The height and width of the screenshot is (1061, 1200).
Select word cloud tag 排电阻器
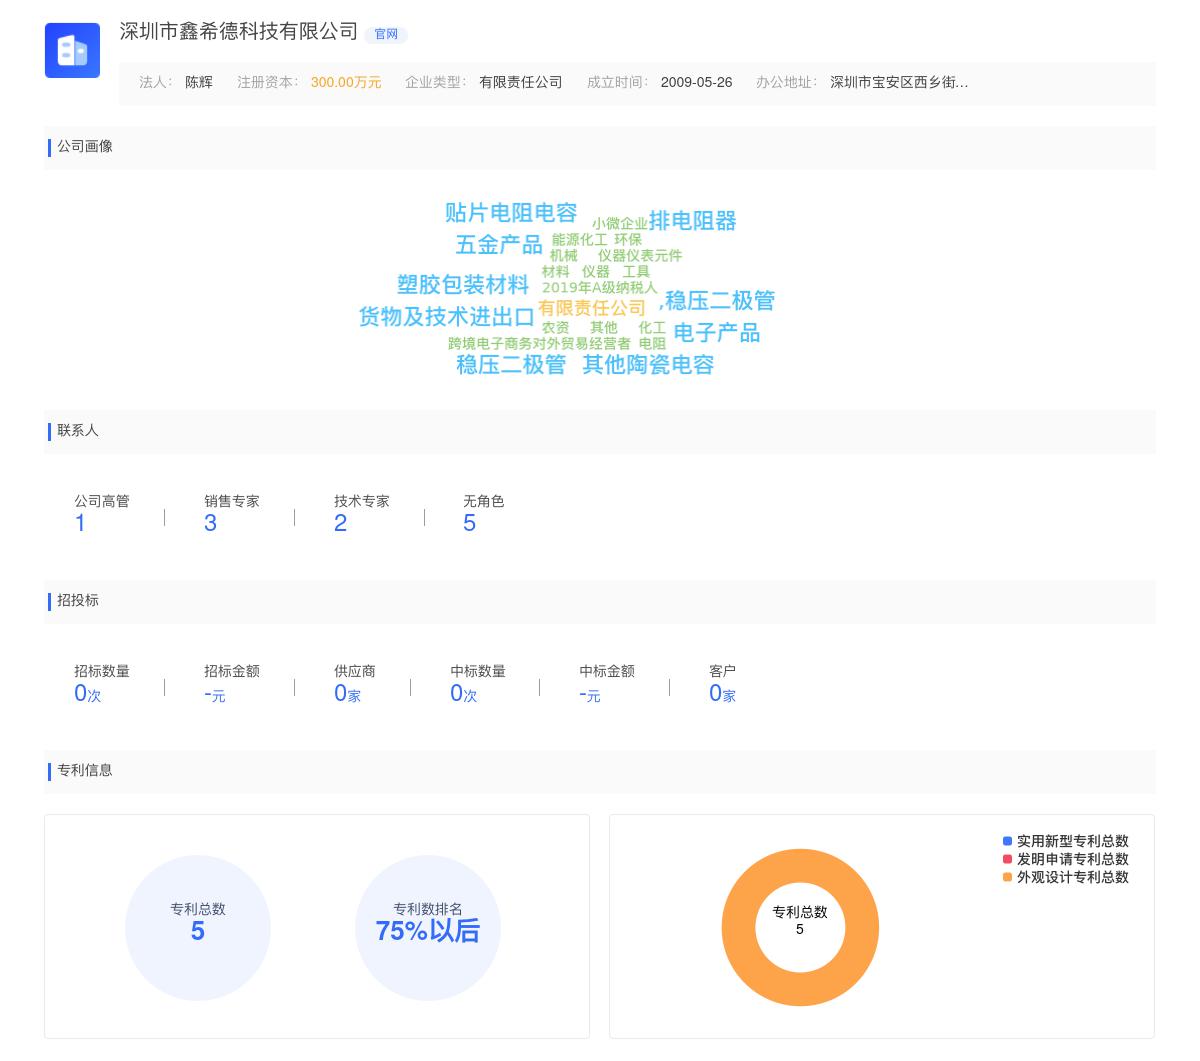click(692, 221)
